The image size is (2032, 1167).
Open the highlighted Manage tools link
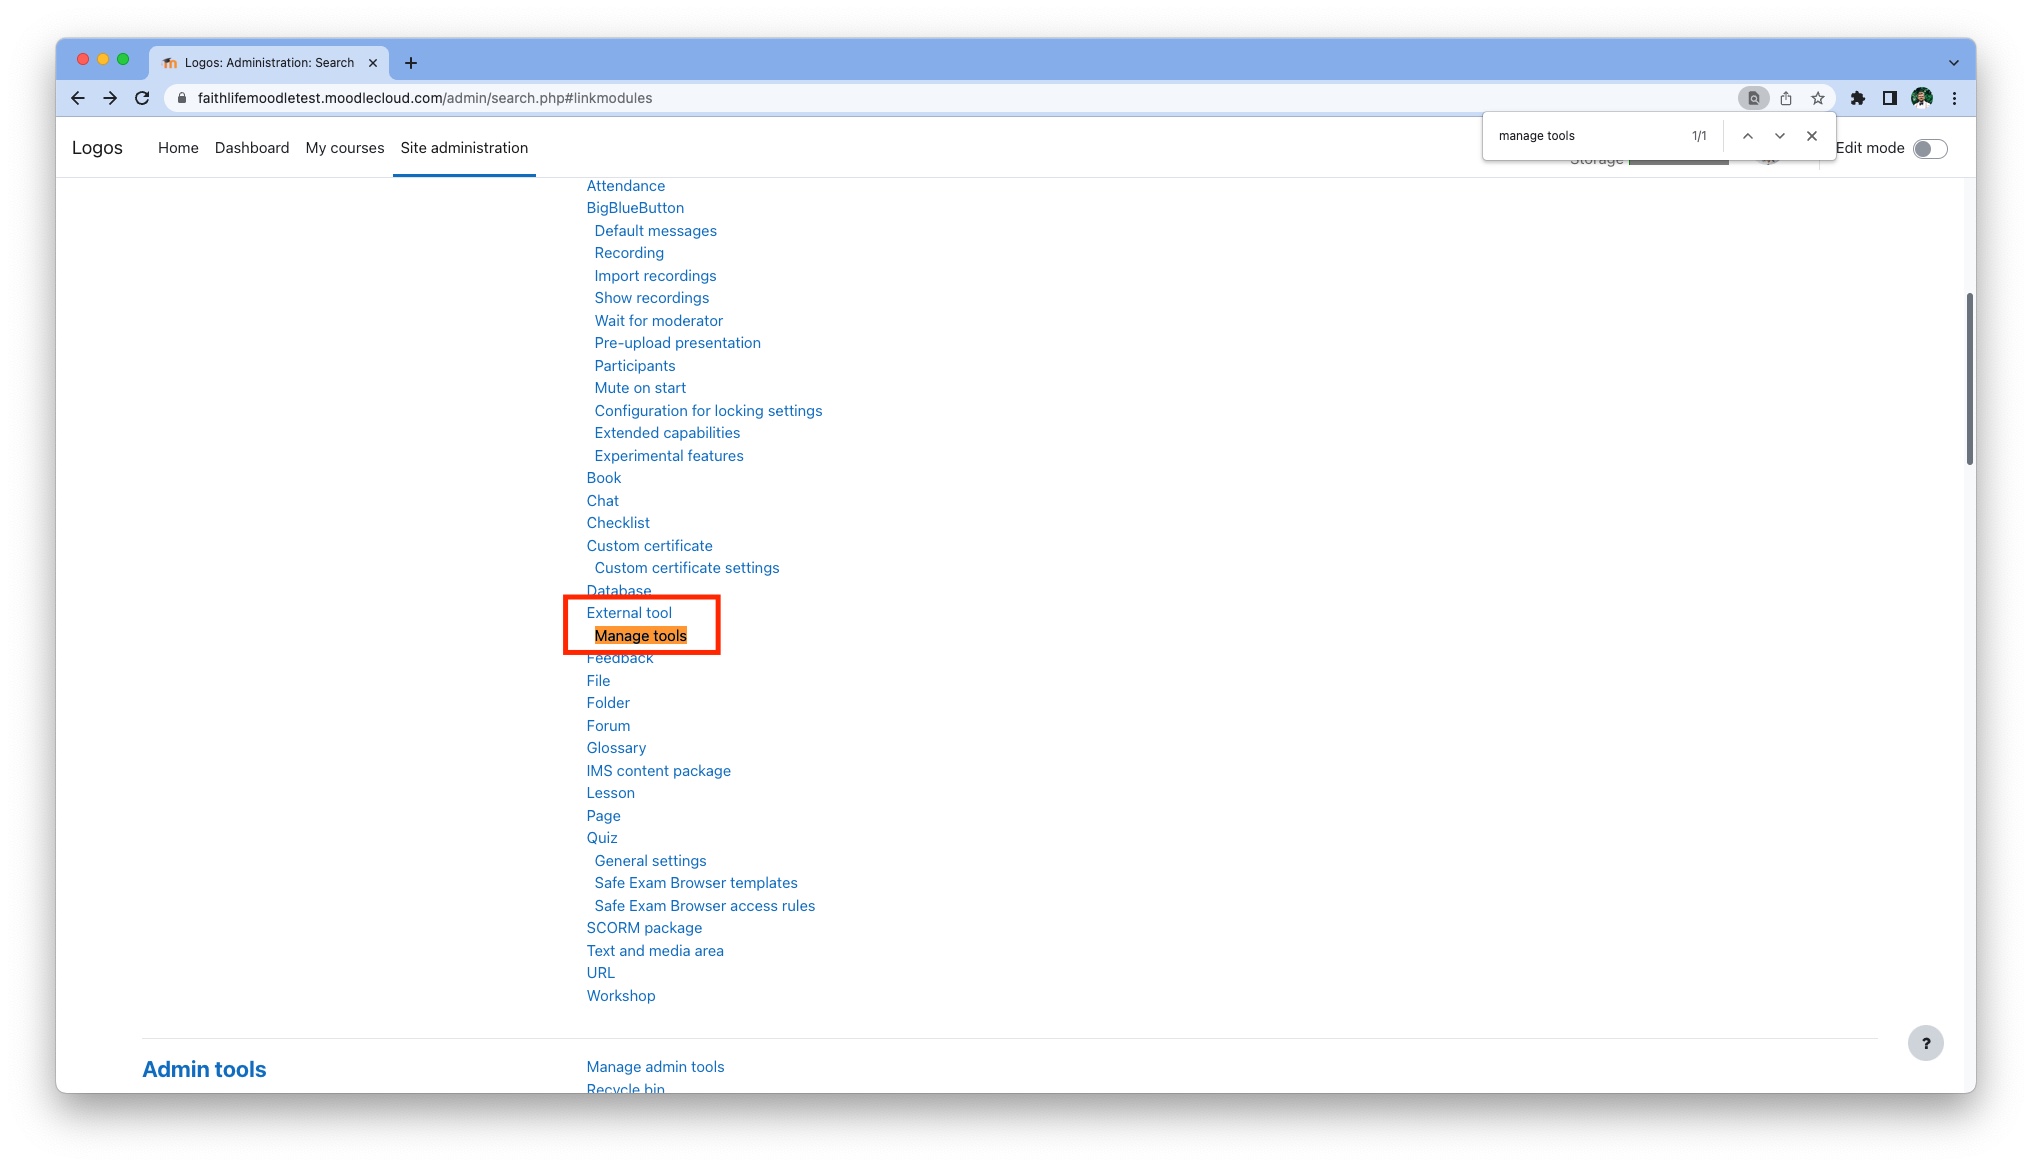click(x=641, y=635)
